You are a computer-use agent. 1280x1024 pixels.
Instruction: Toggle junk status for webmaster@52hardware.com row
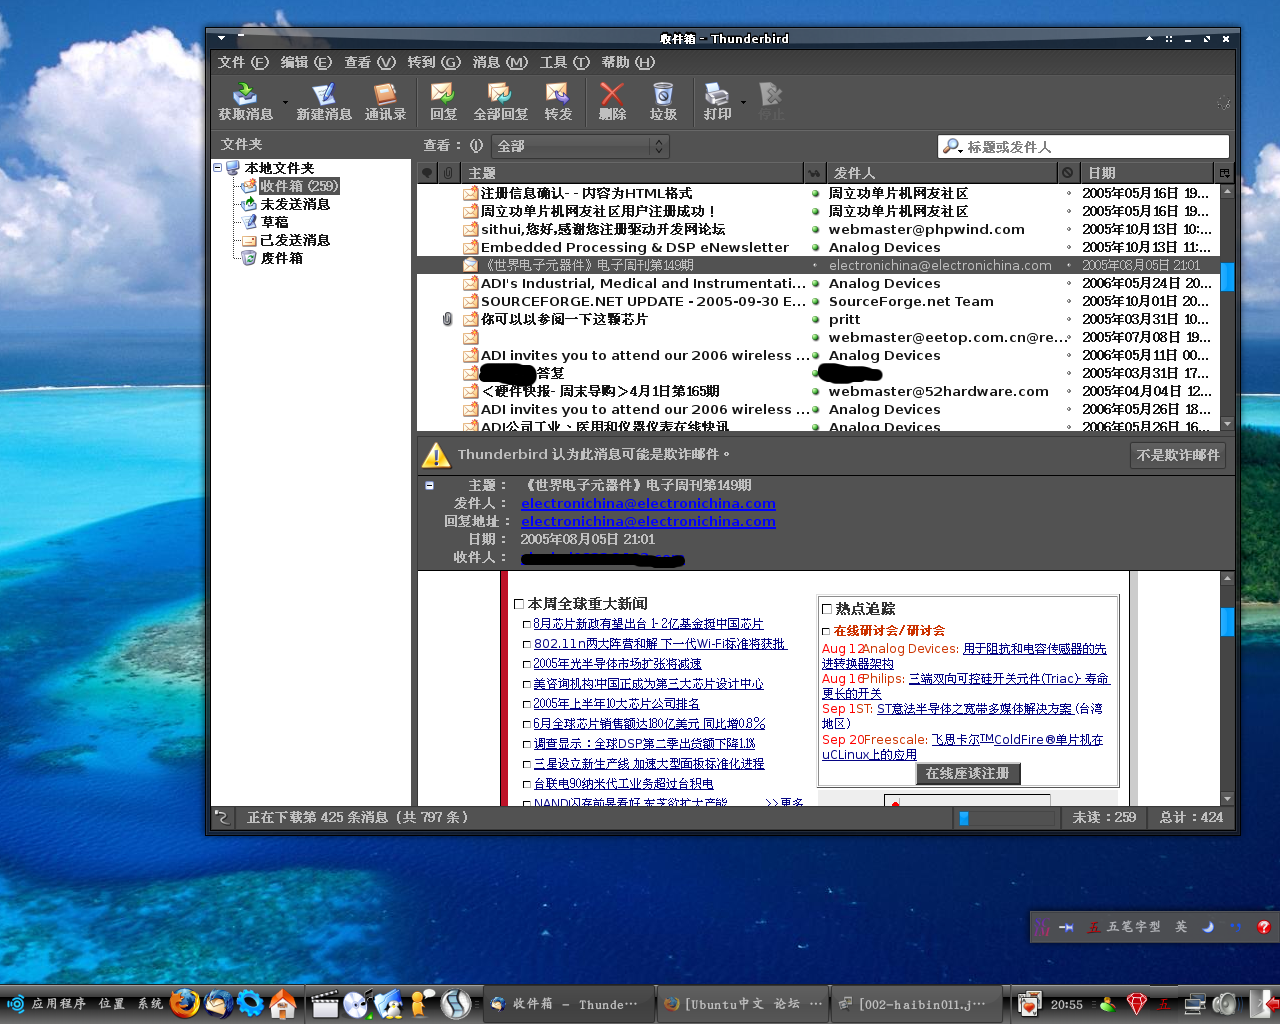(x=1068, y=391)
